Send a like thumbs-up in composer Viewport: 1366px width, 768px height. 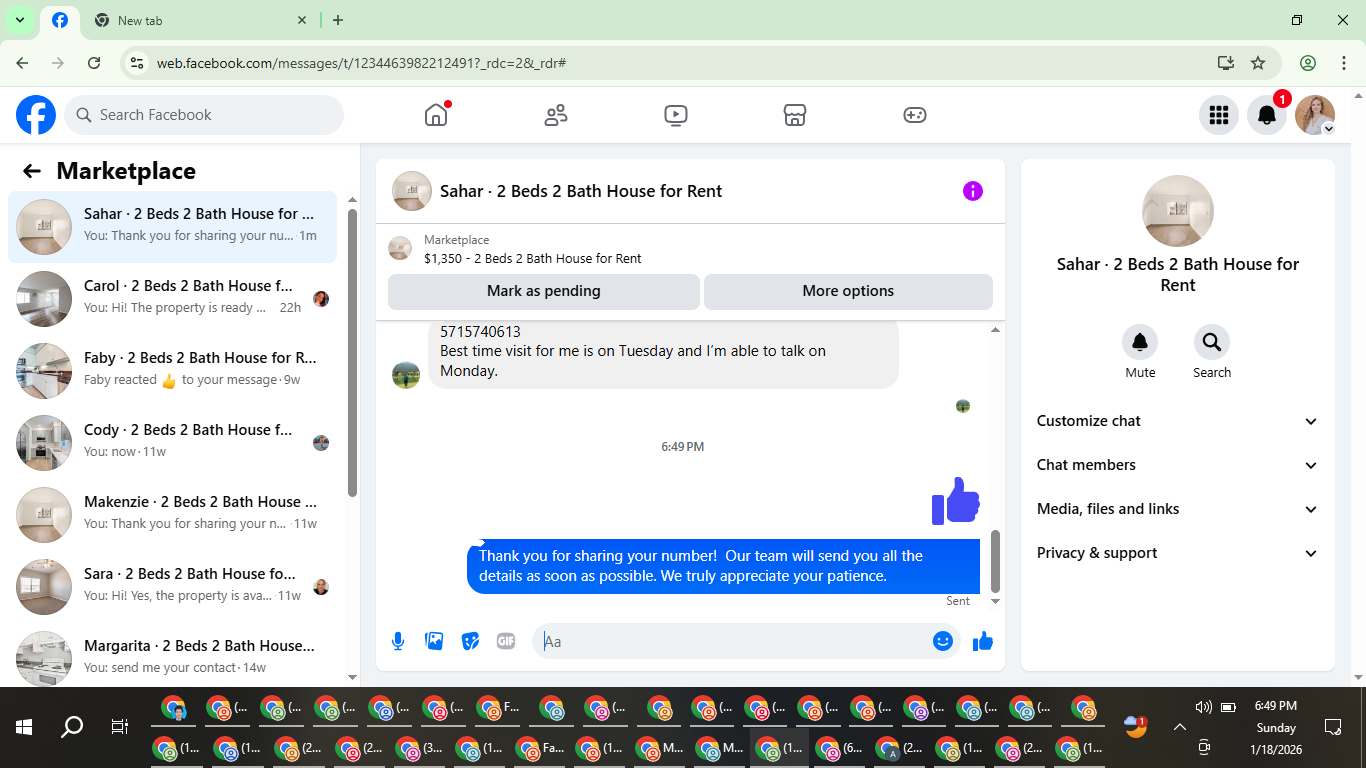click(983, 641)
